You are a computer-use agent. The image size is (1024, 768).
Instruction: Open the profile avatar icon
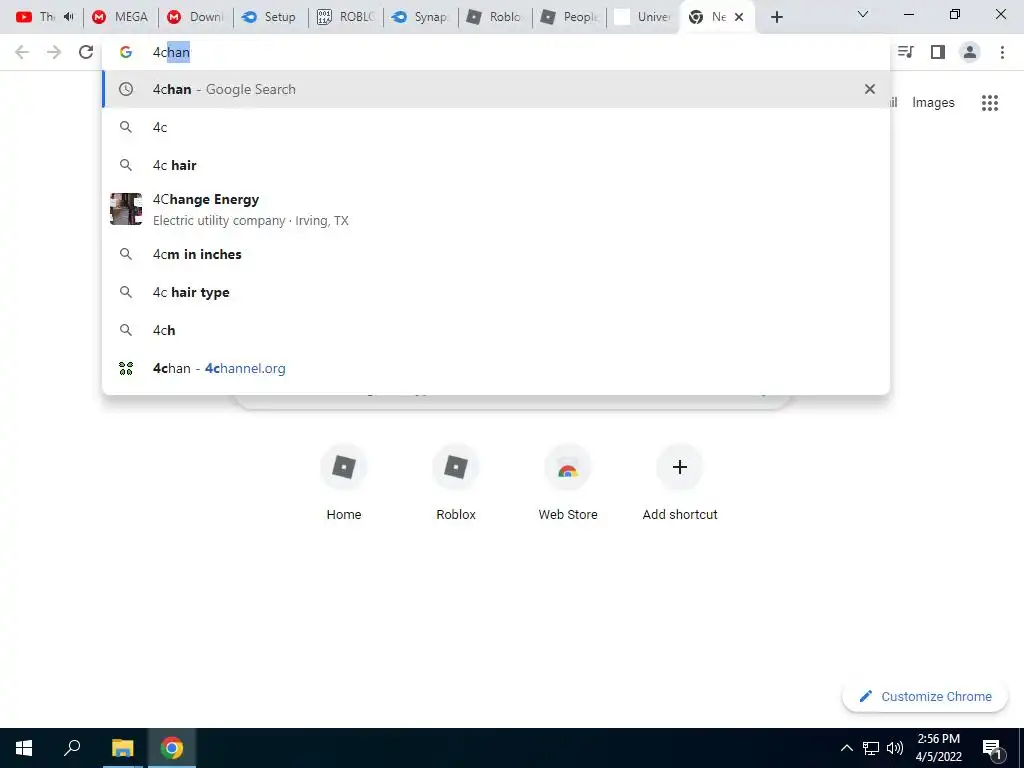coord(970,52)
